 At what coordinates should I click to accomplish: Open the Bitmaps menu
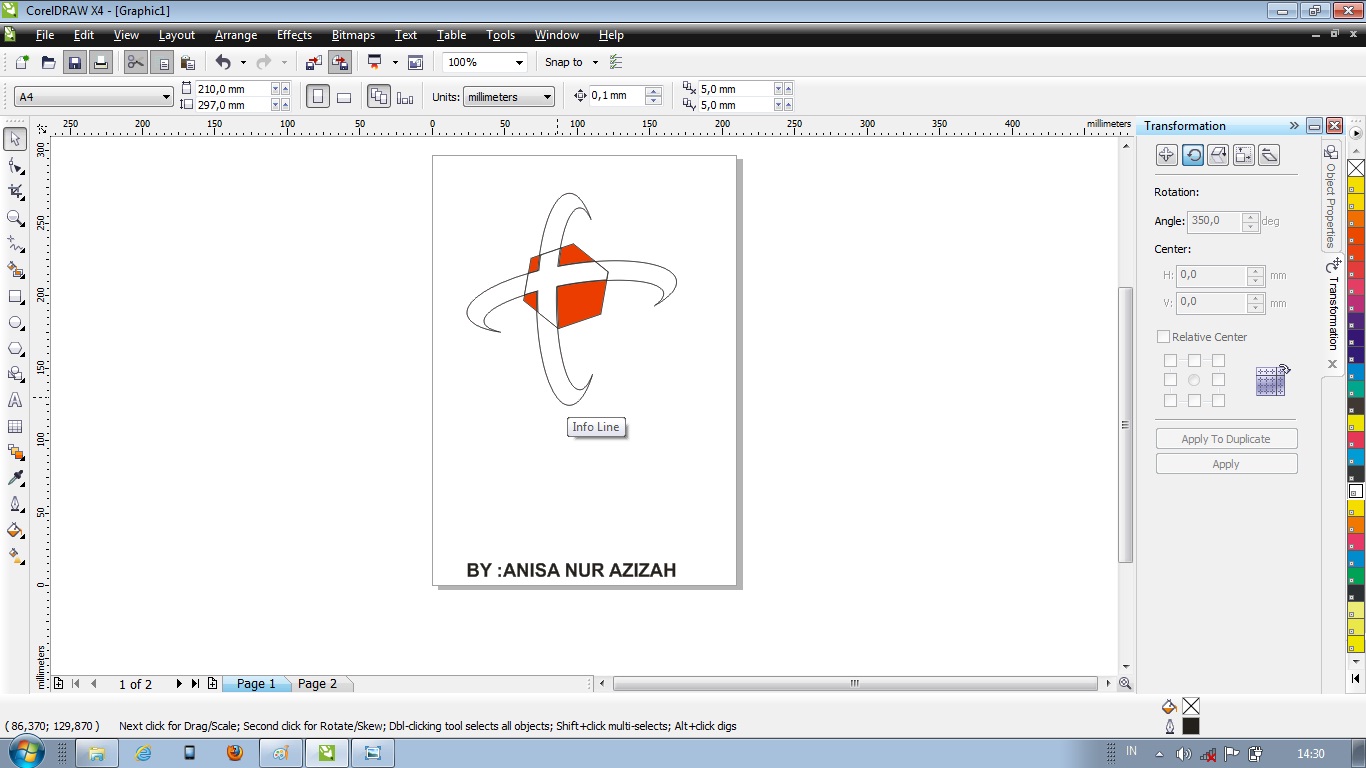(352, 35)
